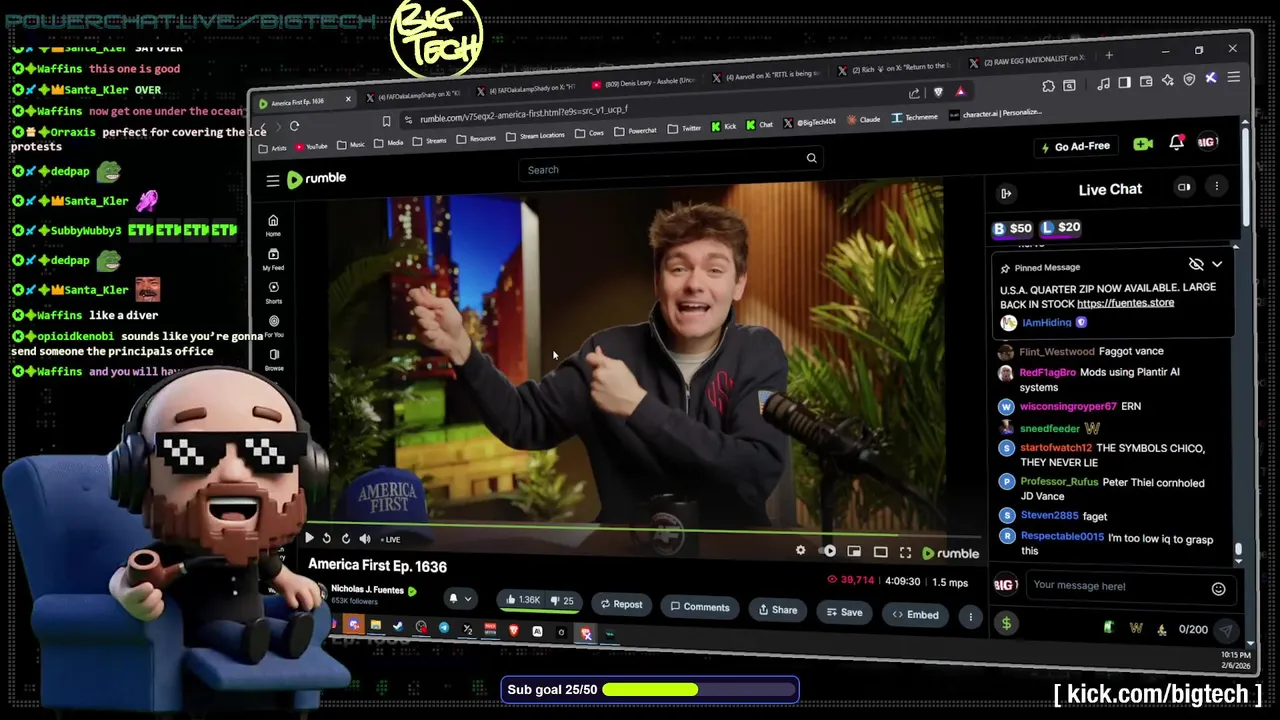Toggle chat popout mode icon
The width and height of the screenshot is (1280, 720).
(1184, 187)
